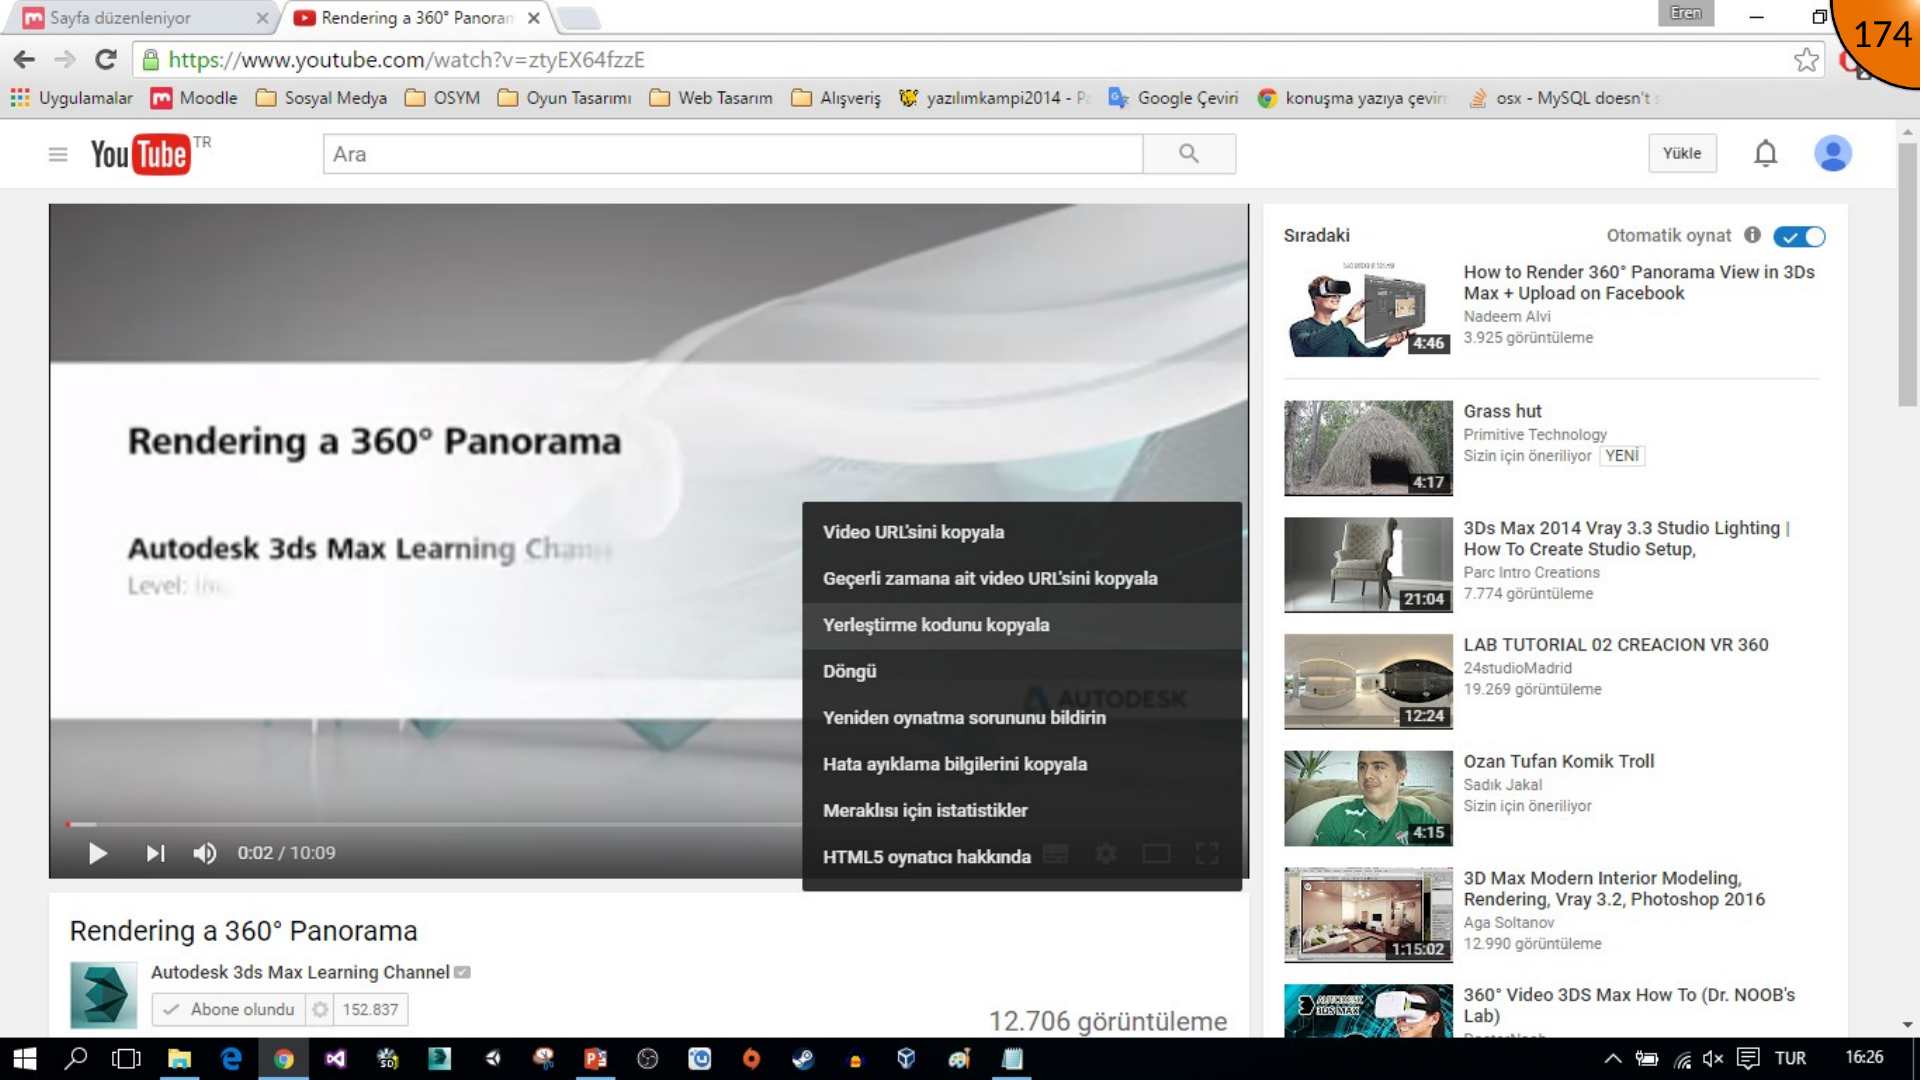Open Windows taskbar search
The image size is (1921, 1080).
click(76, 1058)
